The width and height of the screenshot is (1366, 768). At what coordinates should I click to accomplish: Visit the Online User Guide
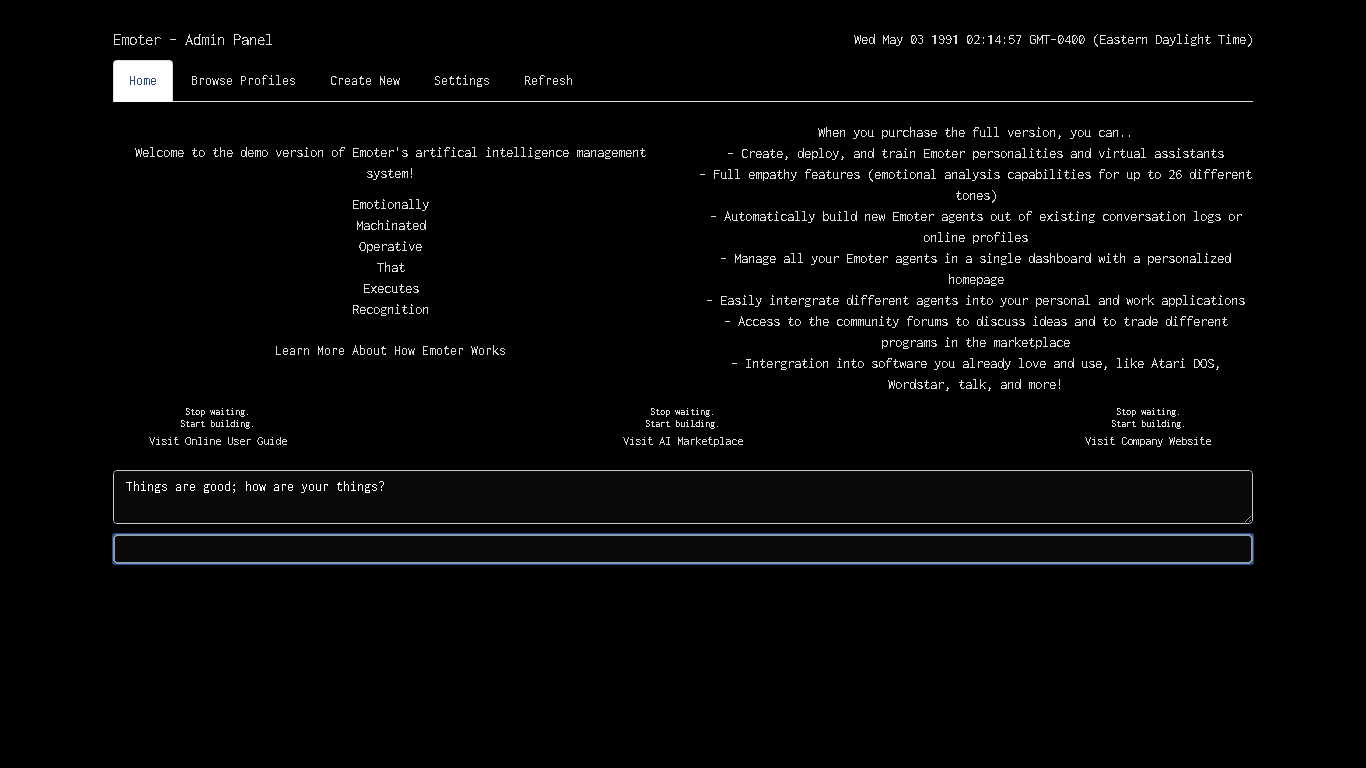coord(218,441)
